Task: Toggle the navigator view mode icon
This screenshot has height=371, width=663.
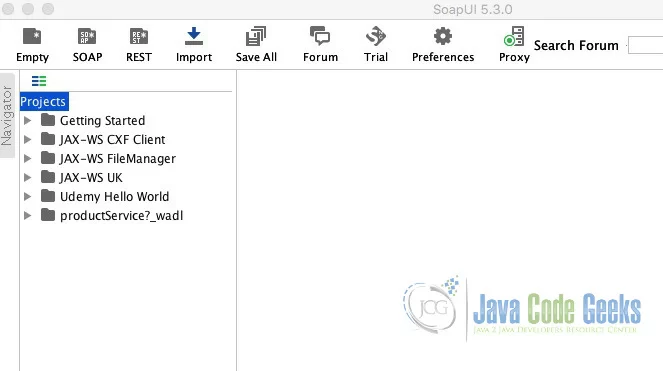Action: click(39, 81)
